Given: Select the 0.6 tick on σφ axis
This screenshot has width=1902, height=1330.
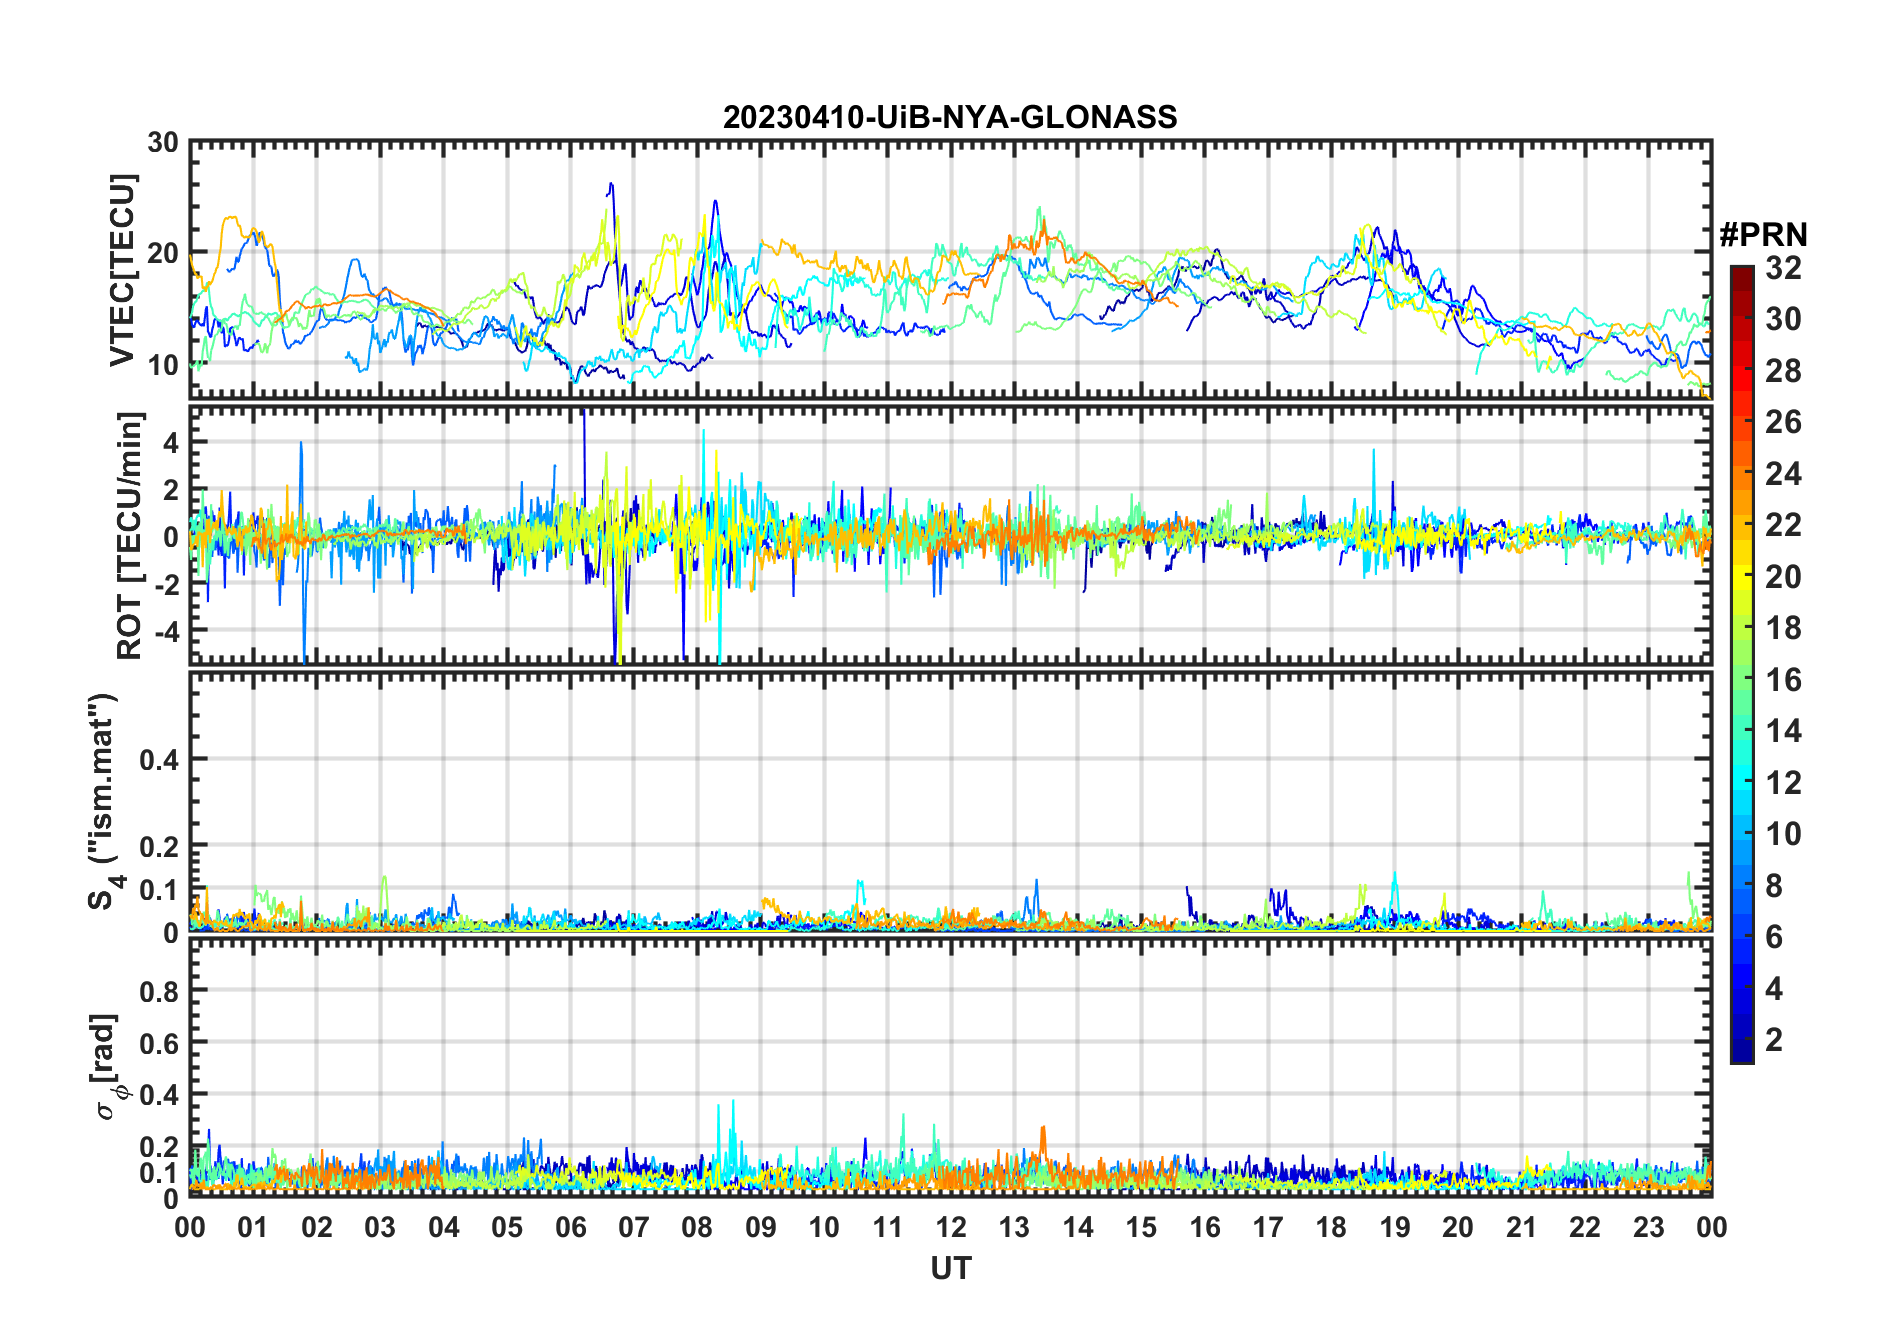Looking at the screenshot, I should pos(160,1043).
